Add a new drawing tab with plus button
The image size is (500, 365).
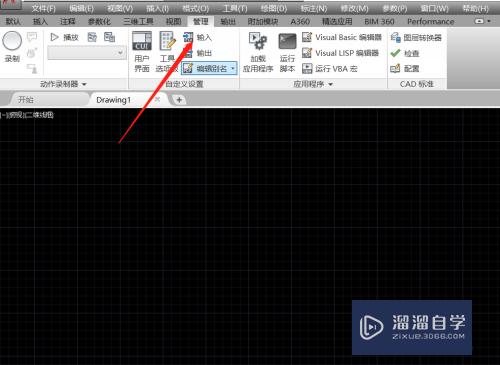coord(179,100)
